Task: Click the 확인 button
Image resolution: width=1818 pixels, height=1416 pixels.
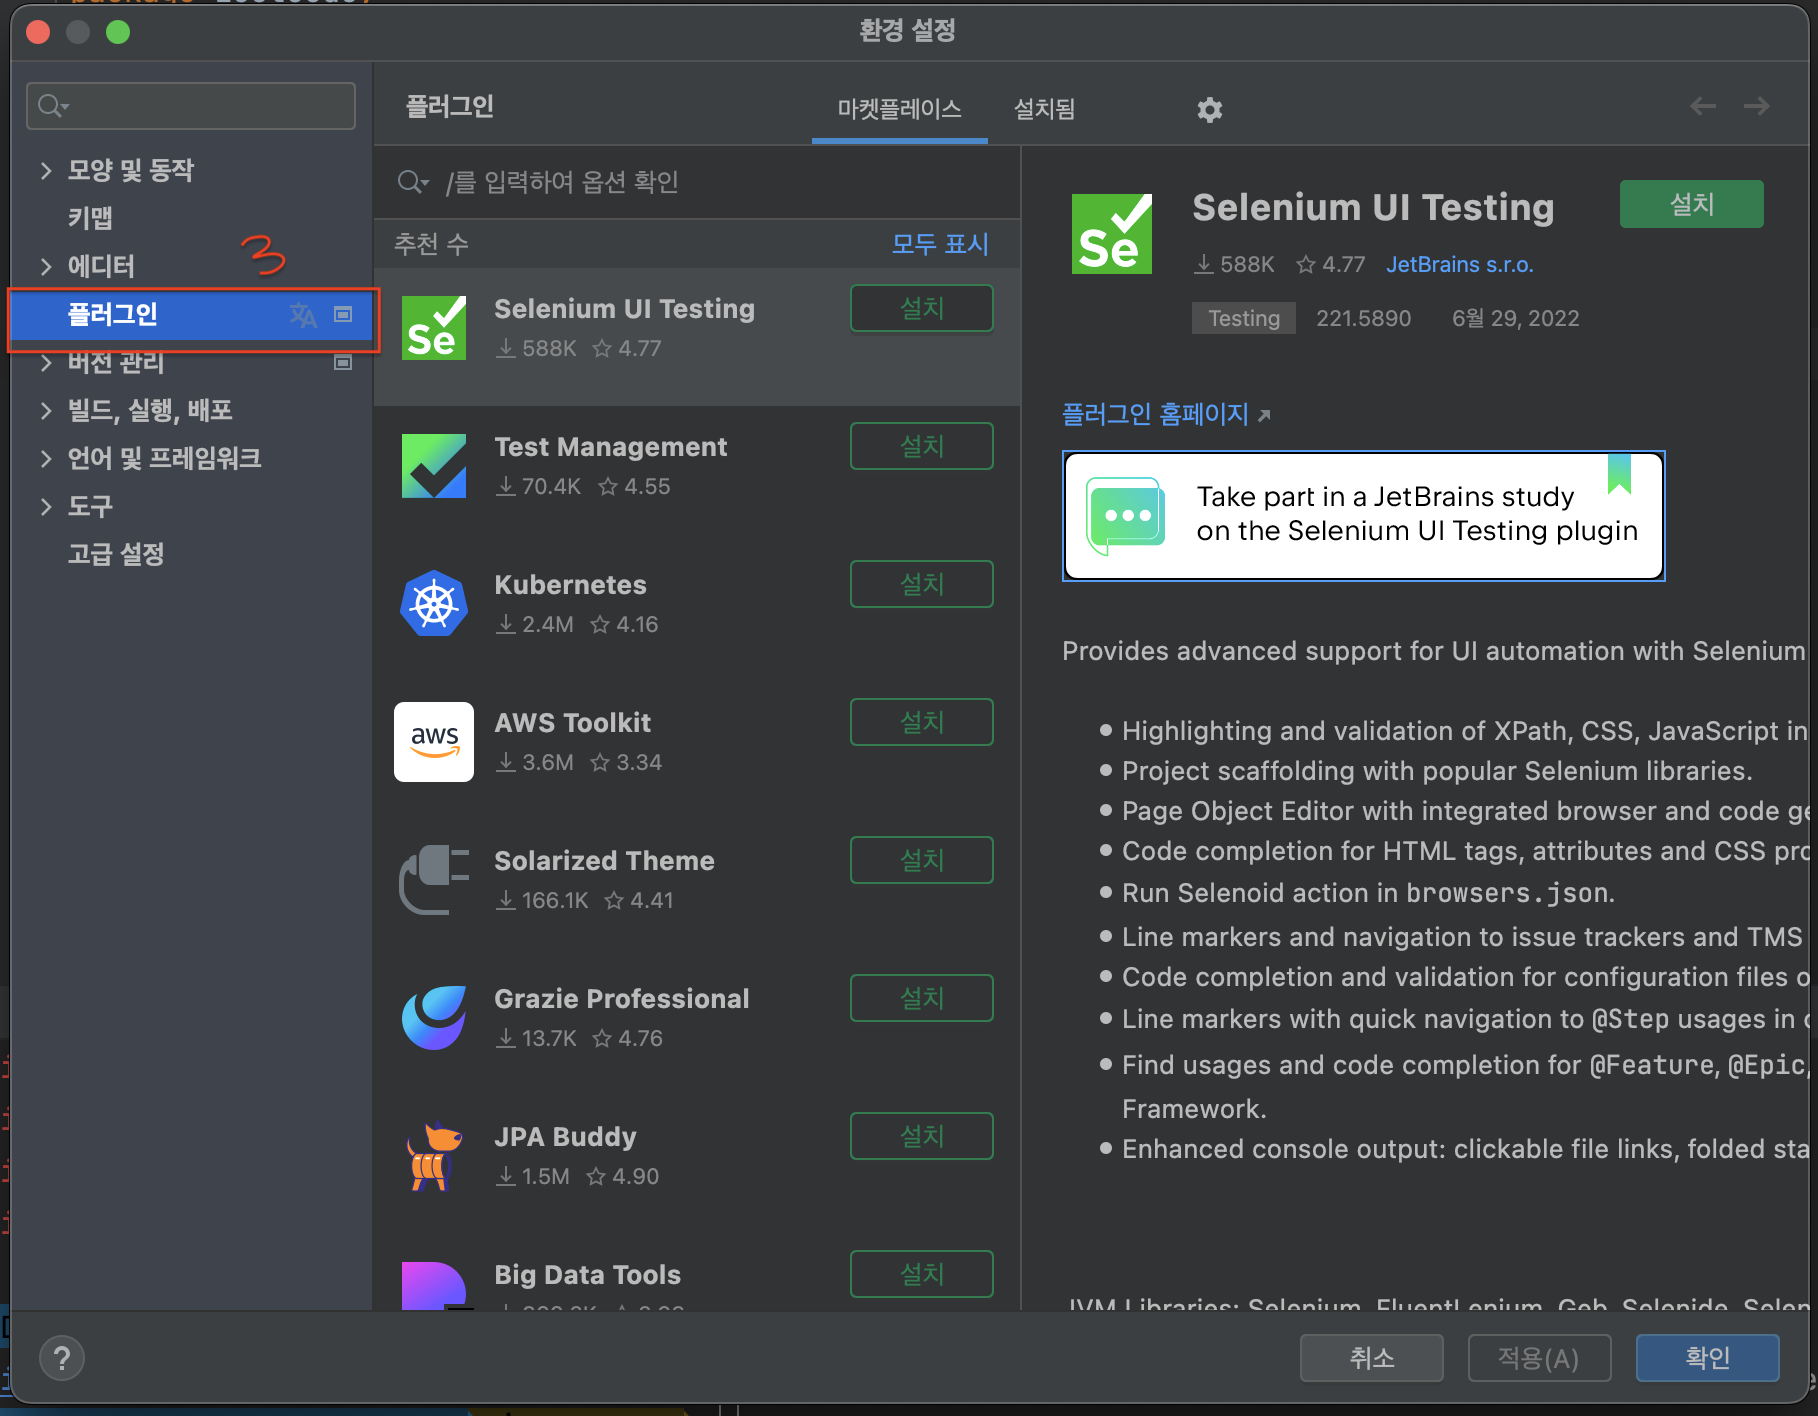Action: pyautogui.click(x=1707, y=1358)
